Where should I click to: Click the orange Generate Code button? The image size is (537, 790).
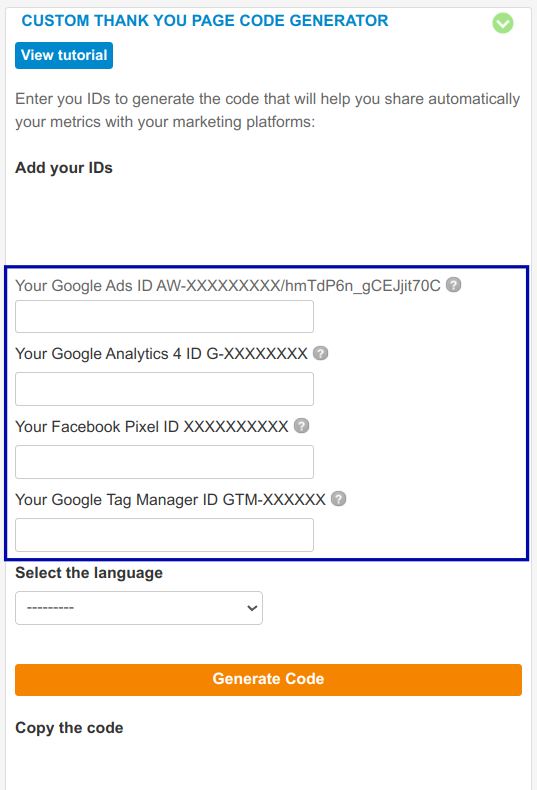point(268,680)
